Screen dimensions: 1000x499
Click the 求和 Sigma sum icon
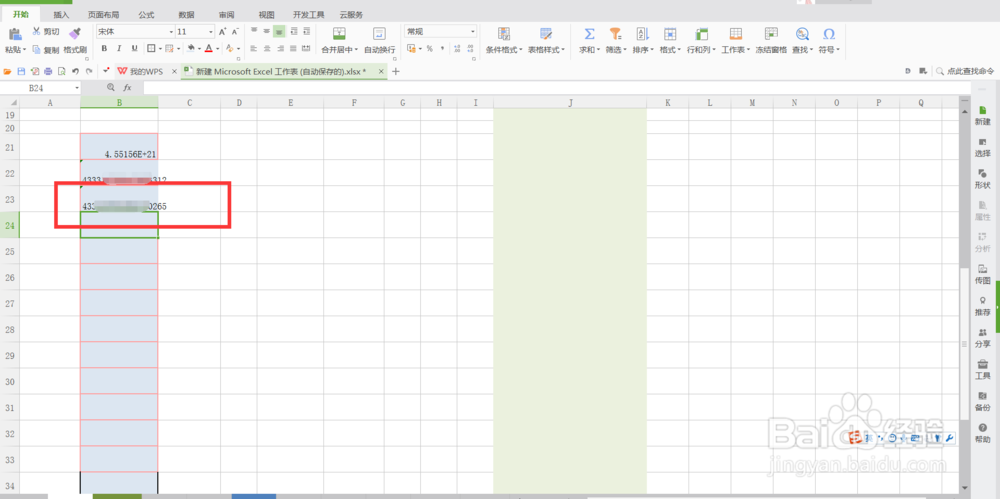click(590, 34)
